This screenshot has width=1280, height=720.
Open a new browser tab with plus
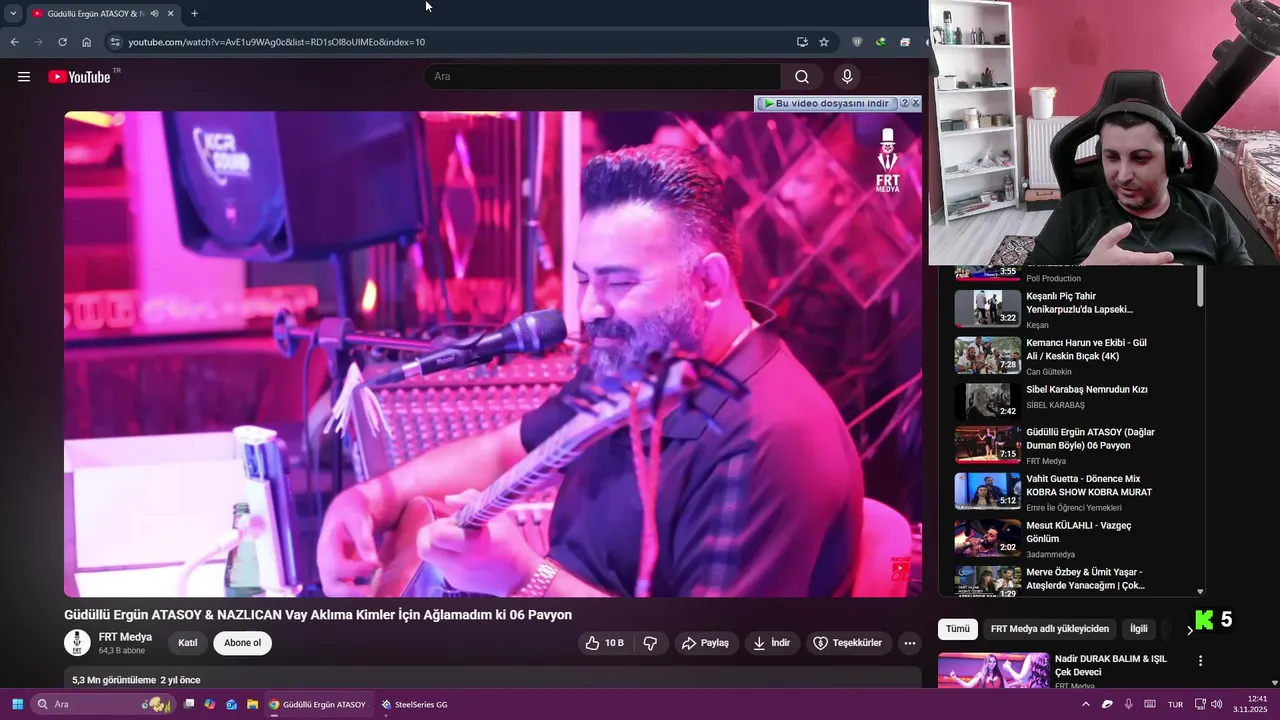pos(194,13)
